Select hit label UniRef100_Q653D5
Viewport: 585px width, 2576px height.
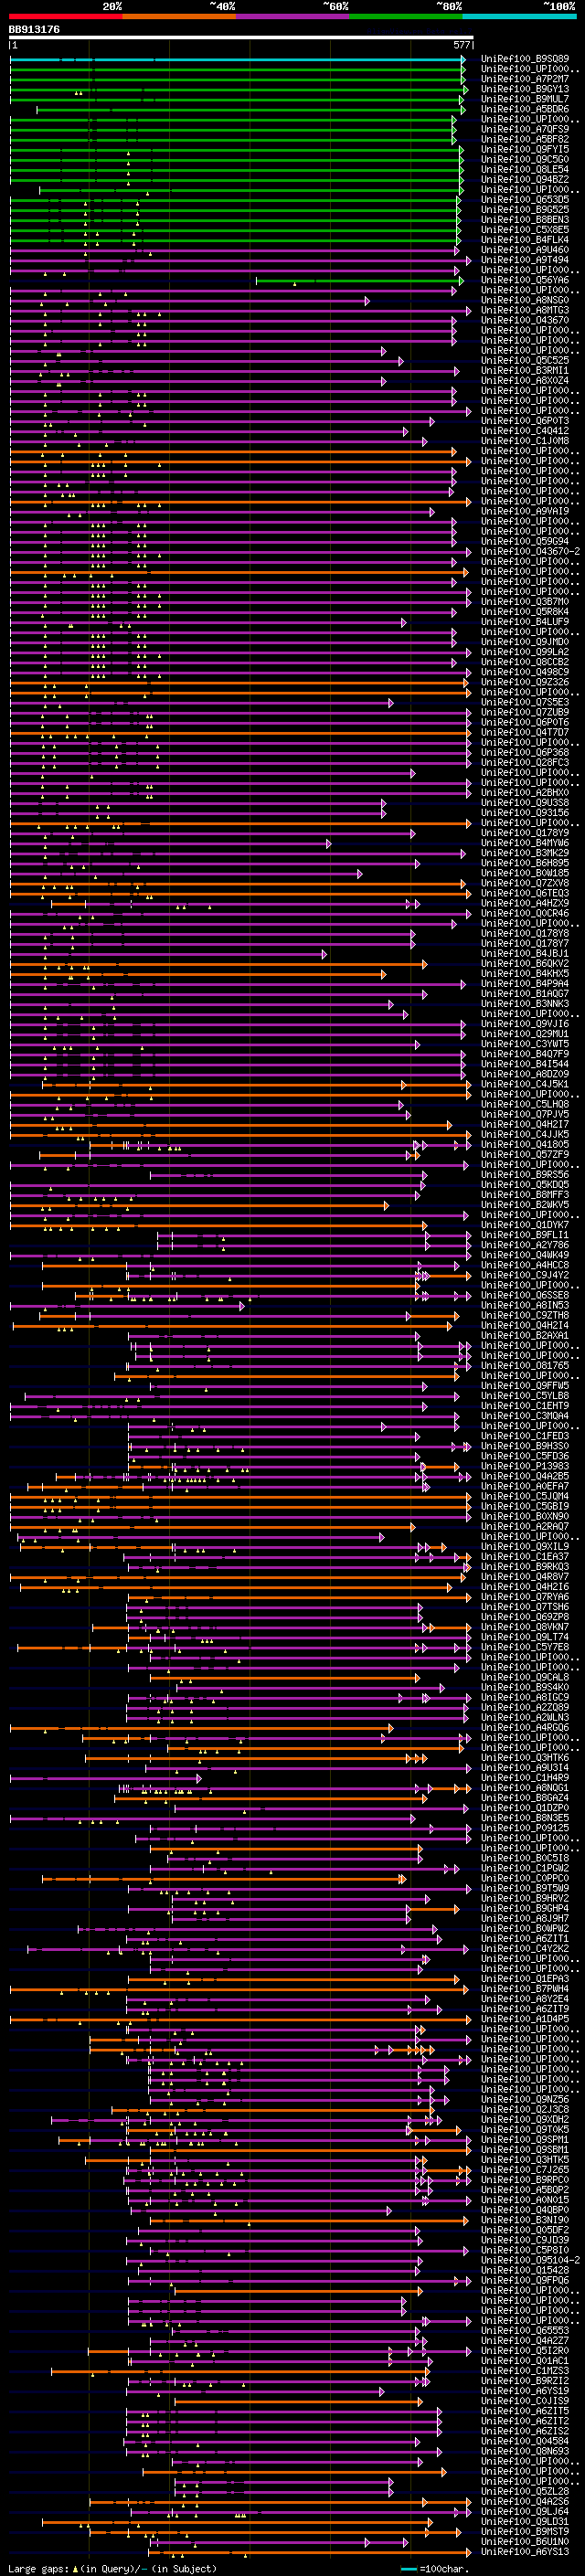click(x=525, y=200)
